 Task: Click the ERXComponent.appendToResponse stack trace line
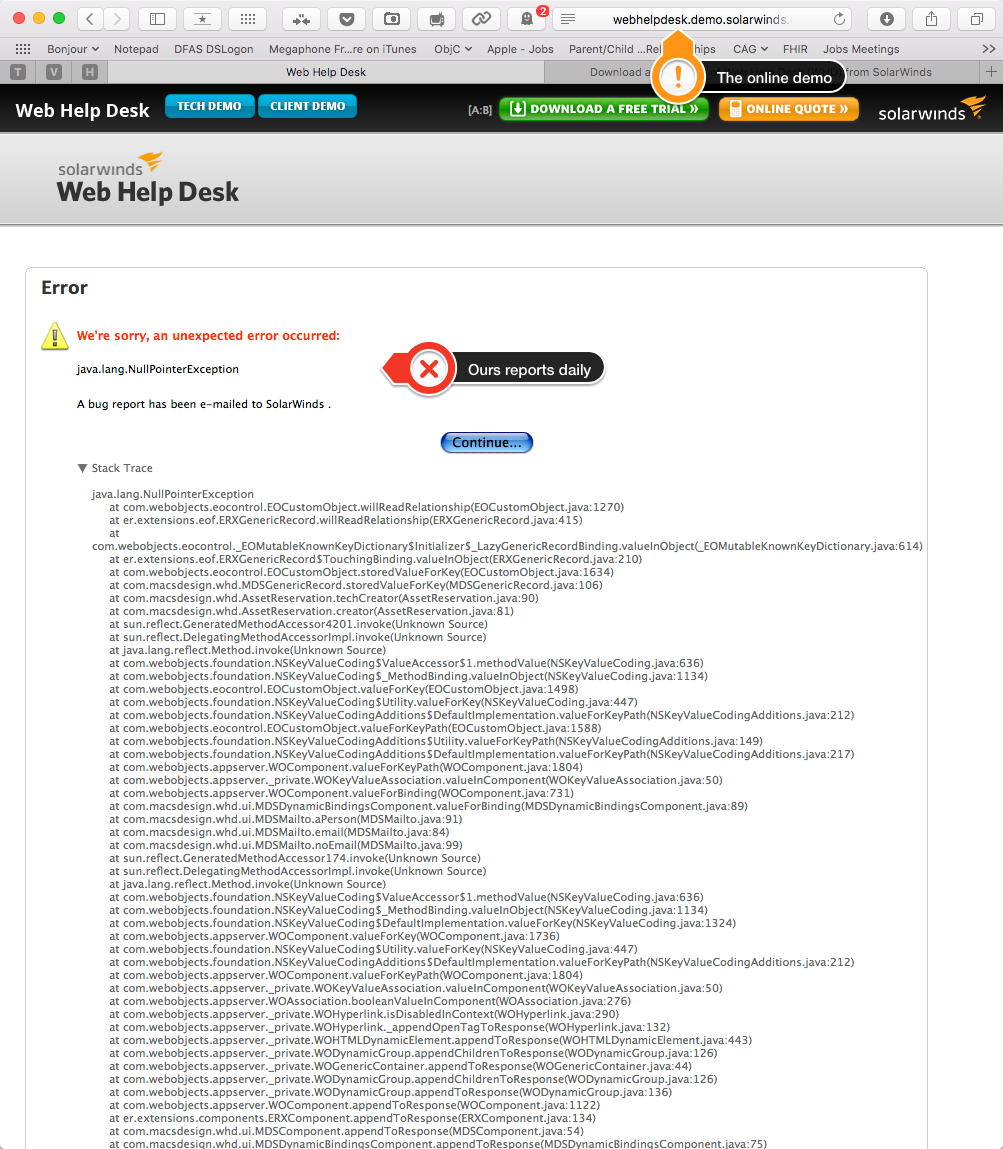[x=352, y=1118]
